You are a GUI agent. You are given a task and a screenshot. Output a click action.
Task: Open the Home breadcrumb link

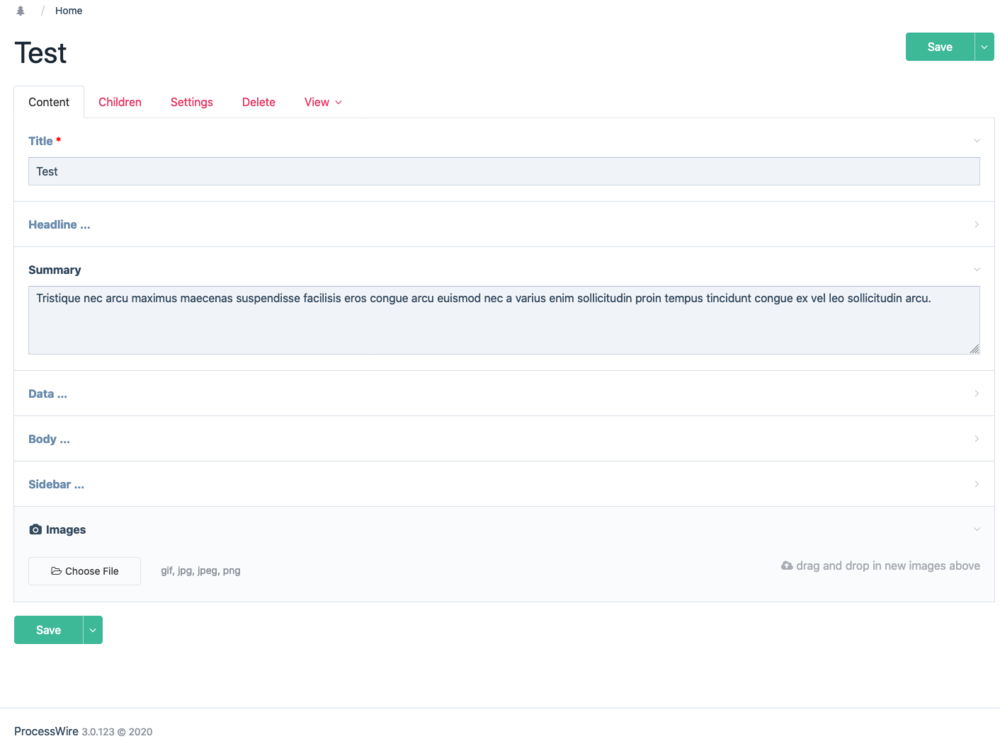tap(69, 11)
